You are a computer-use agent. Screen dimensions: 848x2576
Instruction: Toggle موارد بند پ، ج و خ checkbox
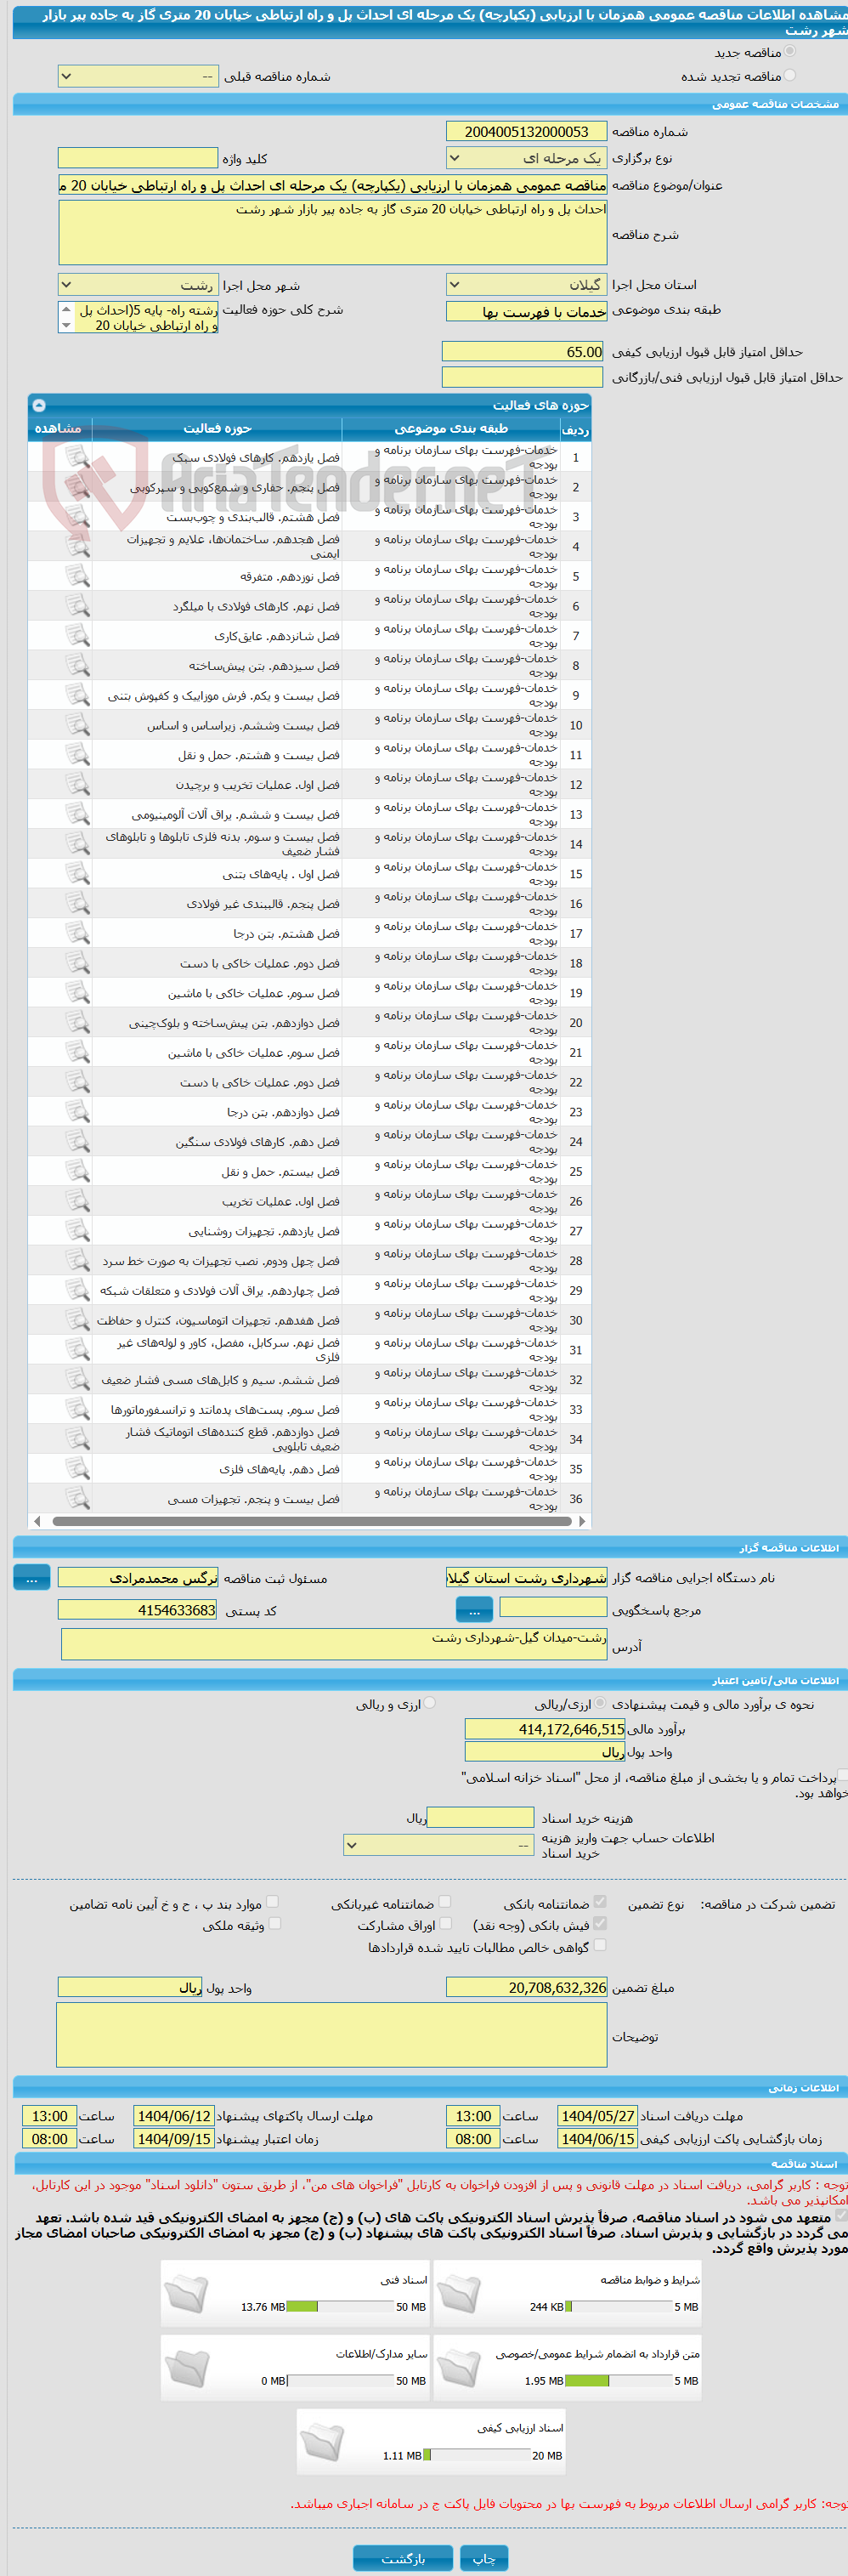[x=272, y=1902]
